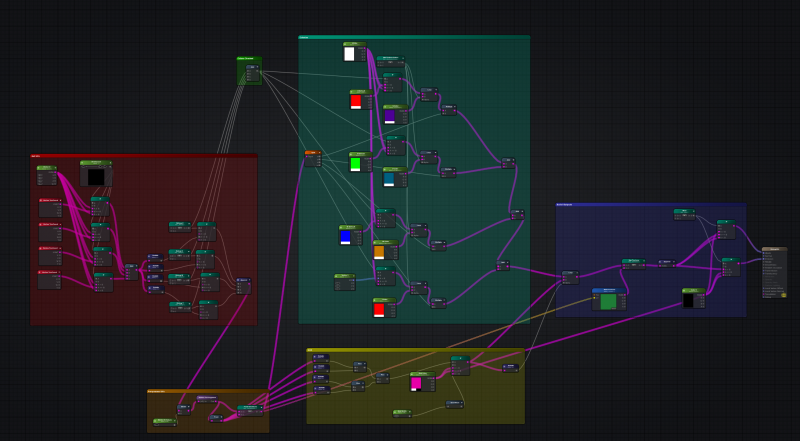Click the bright green swatch in teal frame

pos(355,163)
